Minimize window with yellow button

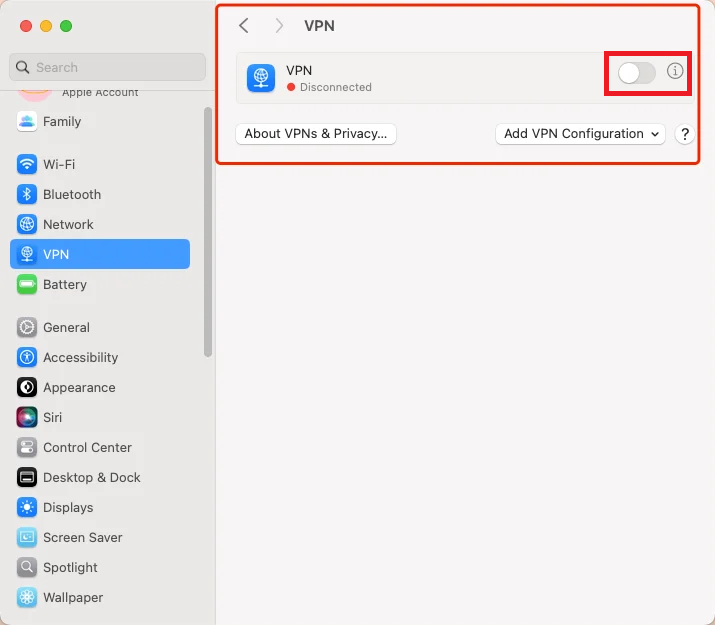click(46, 26)
